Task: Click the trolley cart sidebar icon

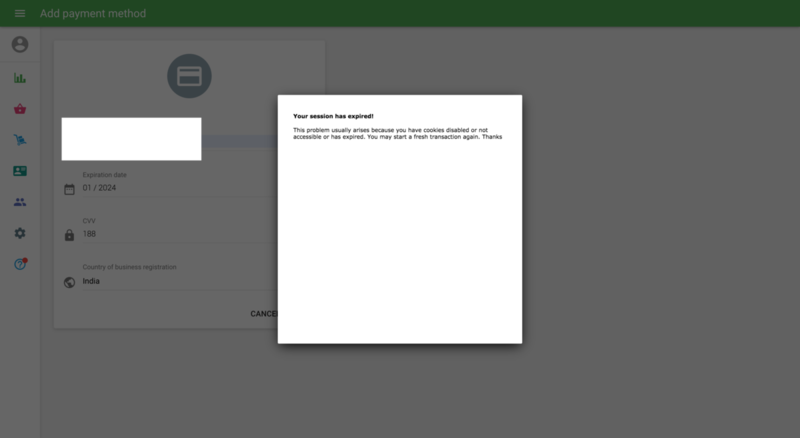Action: tap(19, 140)
